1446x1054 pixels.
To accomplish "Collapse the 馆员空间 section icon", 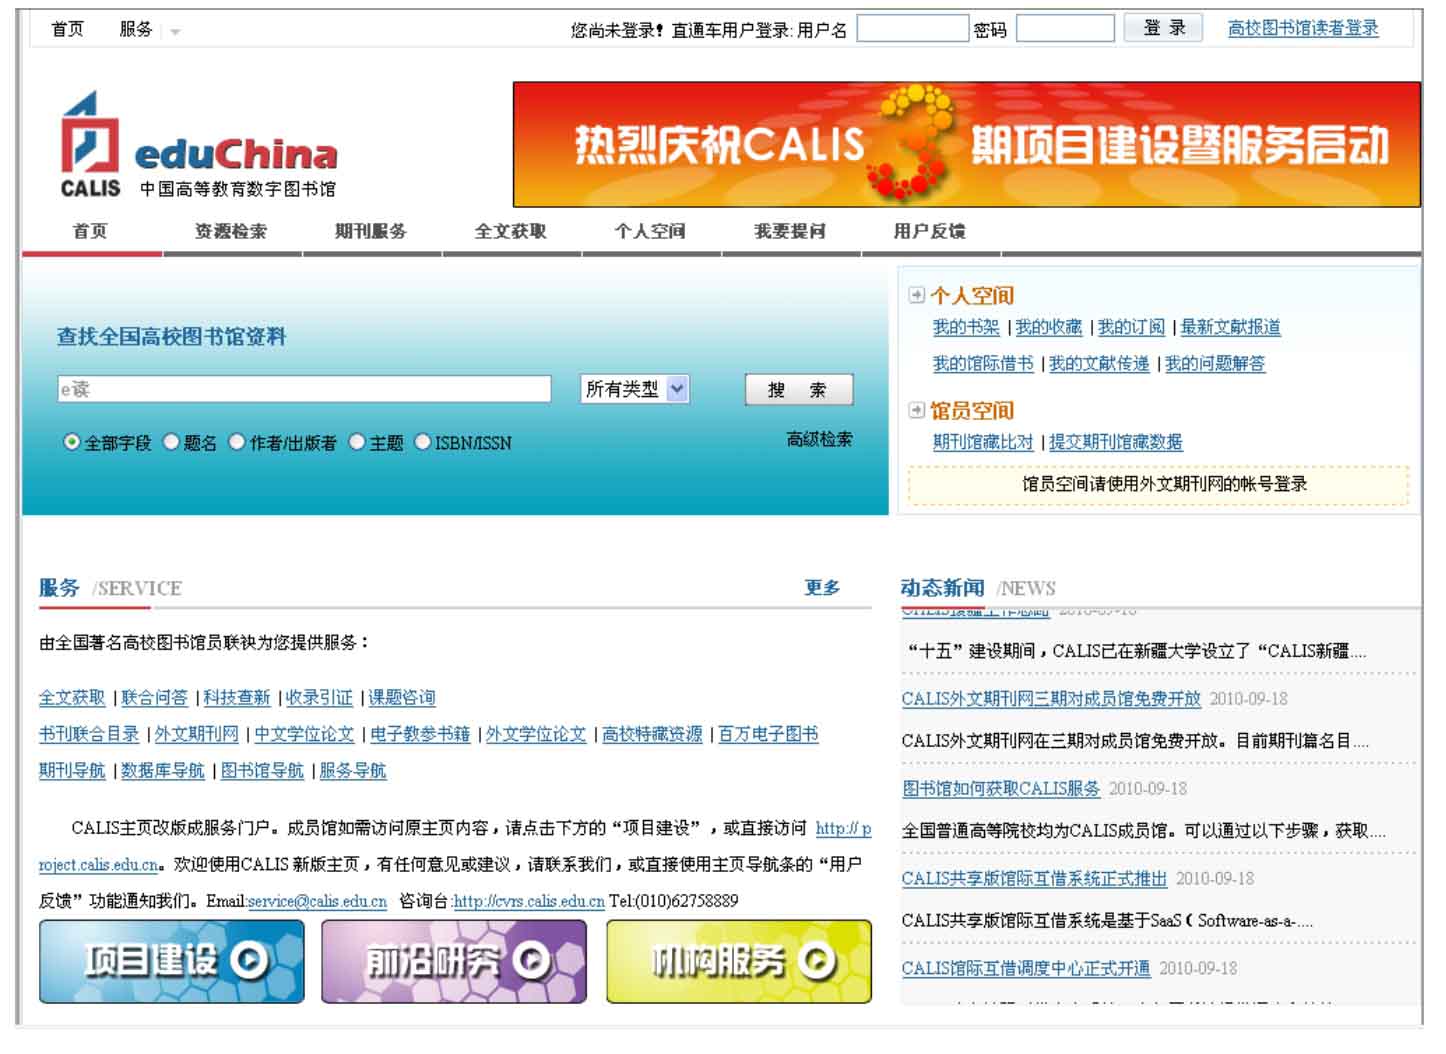I will point(916,410).
